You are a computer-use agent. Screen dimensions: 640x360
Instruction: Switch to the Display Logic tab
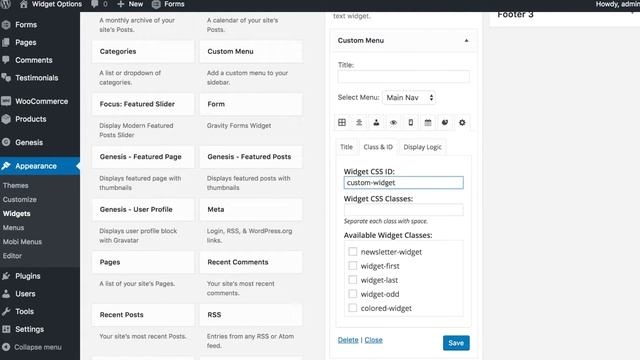click(422, 147)
